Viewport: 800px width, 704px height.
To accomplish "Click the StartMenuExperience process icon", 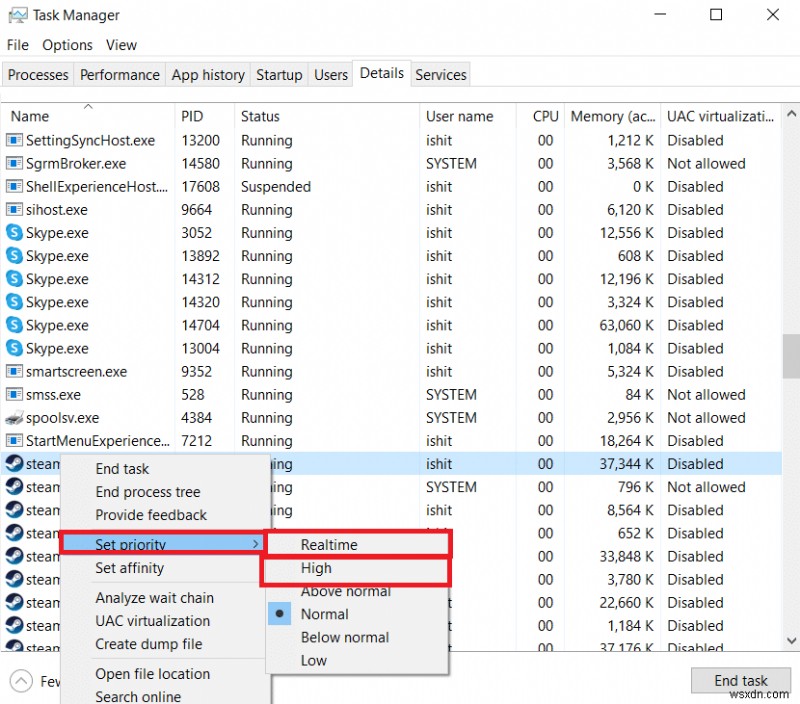I will point(14,441).
